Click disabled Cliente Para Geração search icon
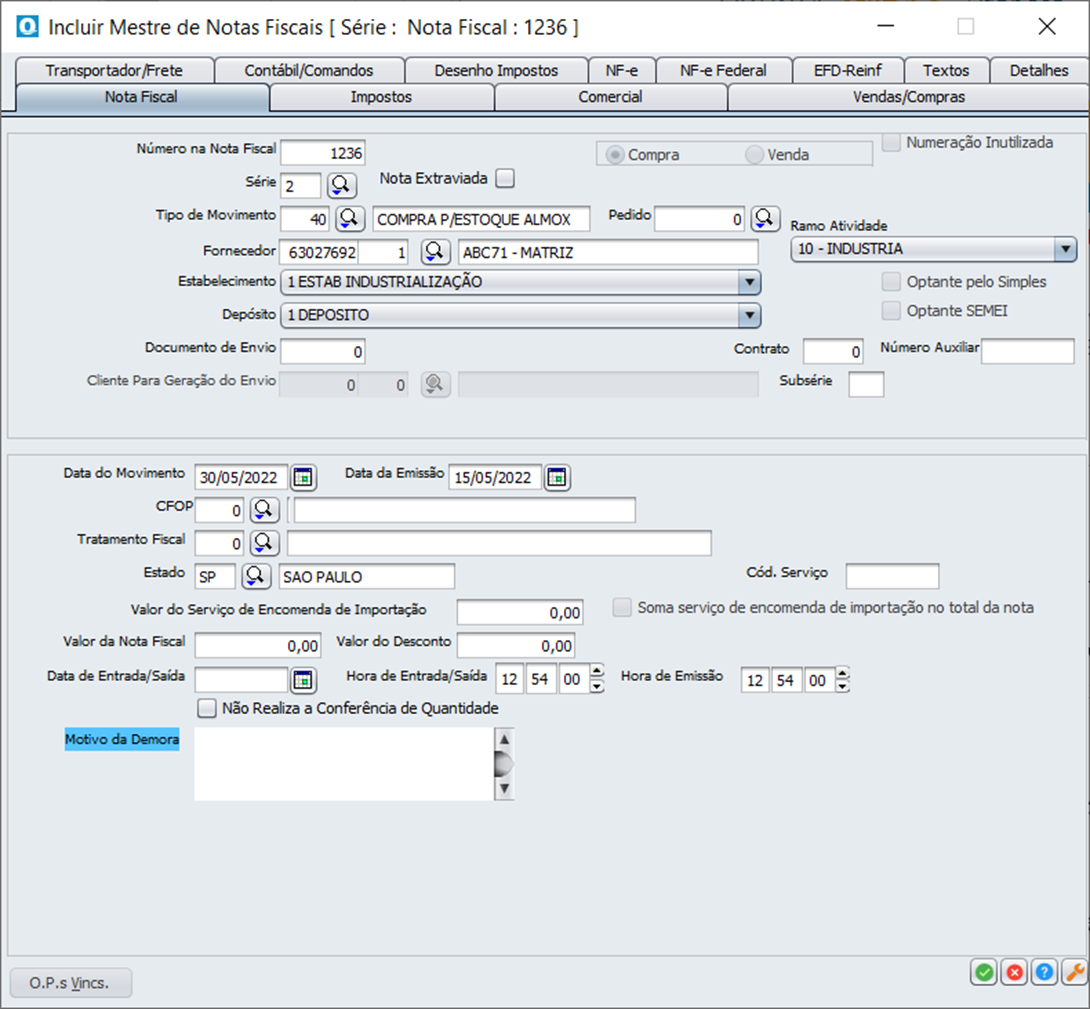The width and height of the screenshot is (1090, 1009). coord(435,384)
